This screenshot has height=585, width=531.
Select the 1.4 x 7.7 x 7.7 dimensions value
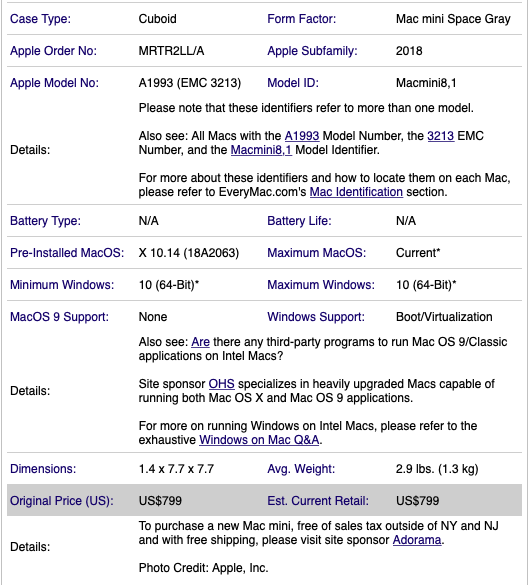tap(176, 469)
